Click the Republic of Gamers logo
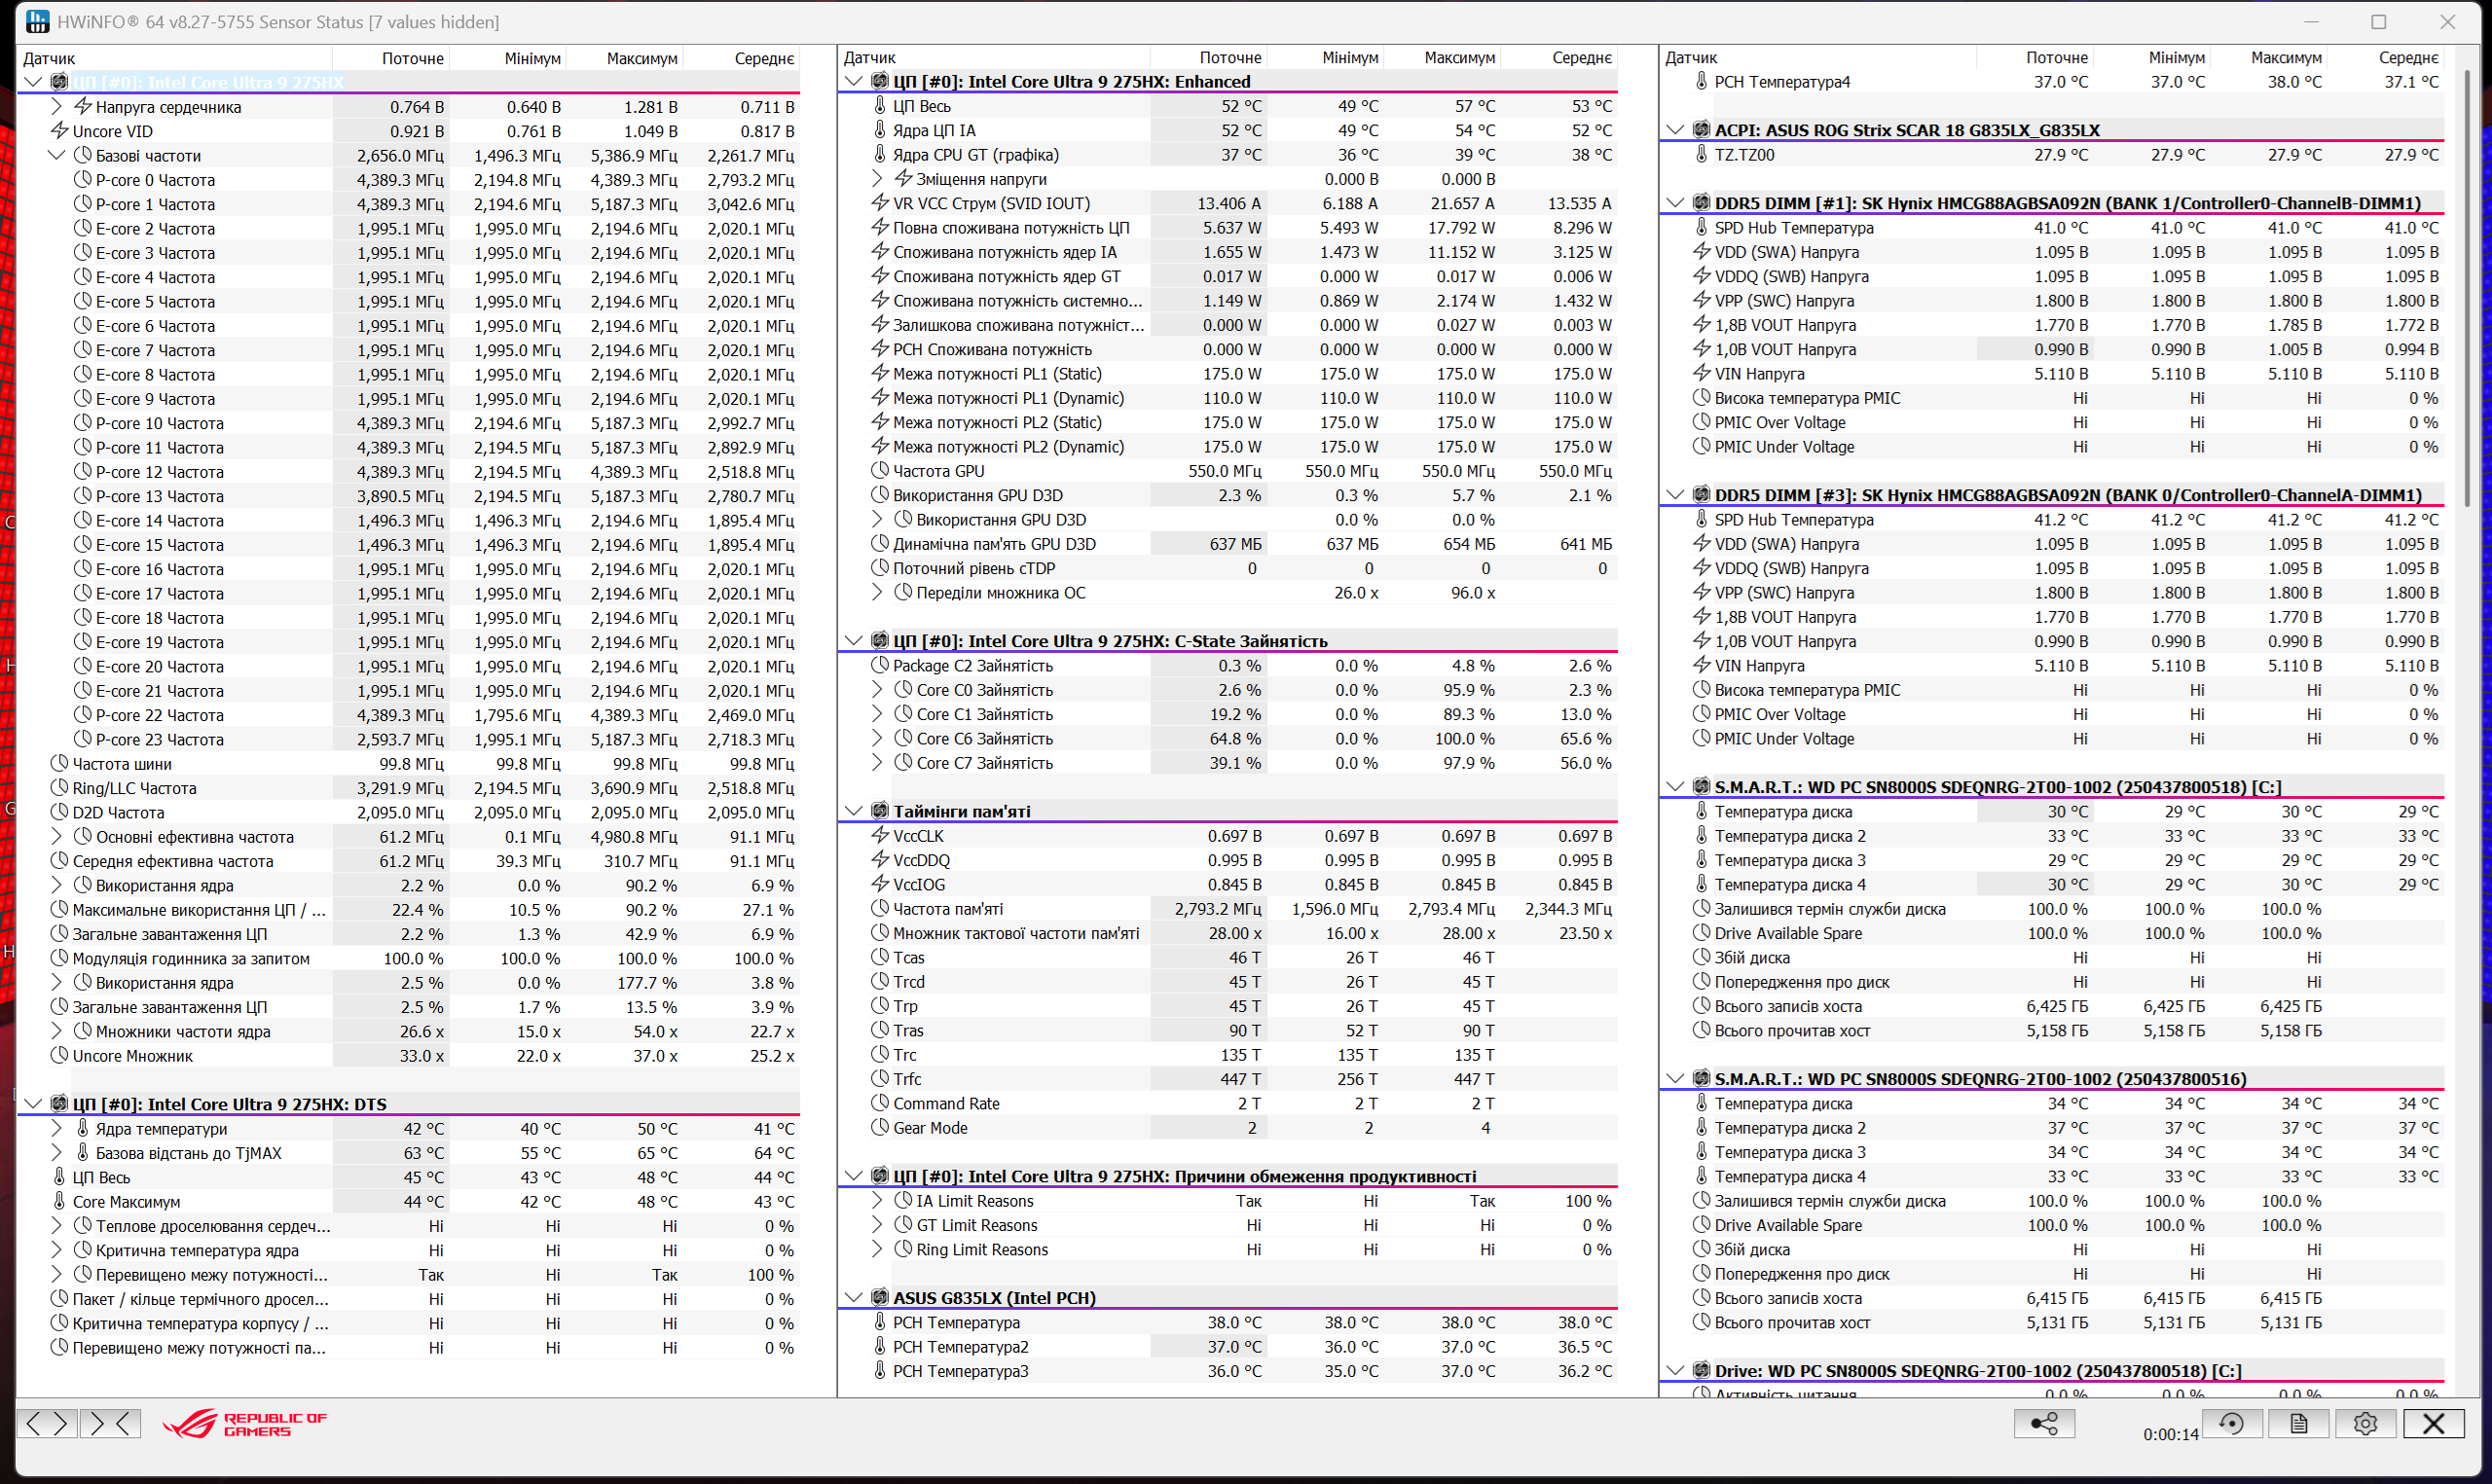Screen dimensions: 2492x1484 pyautogui.click(x=246, y=1424)
